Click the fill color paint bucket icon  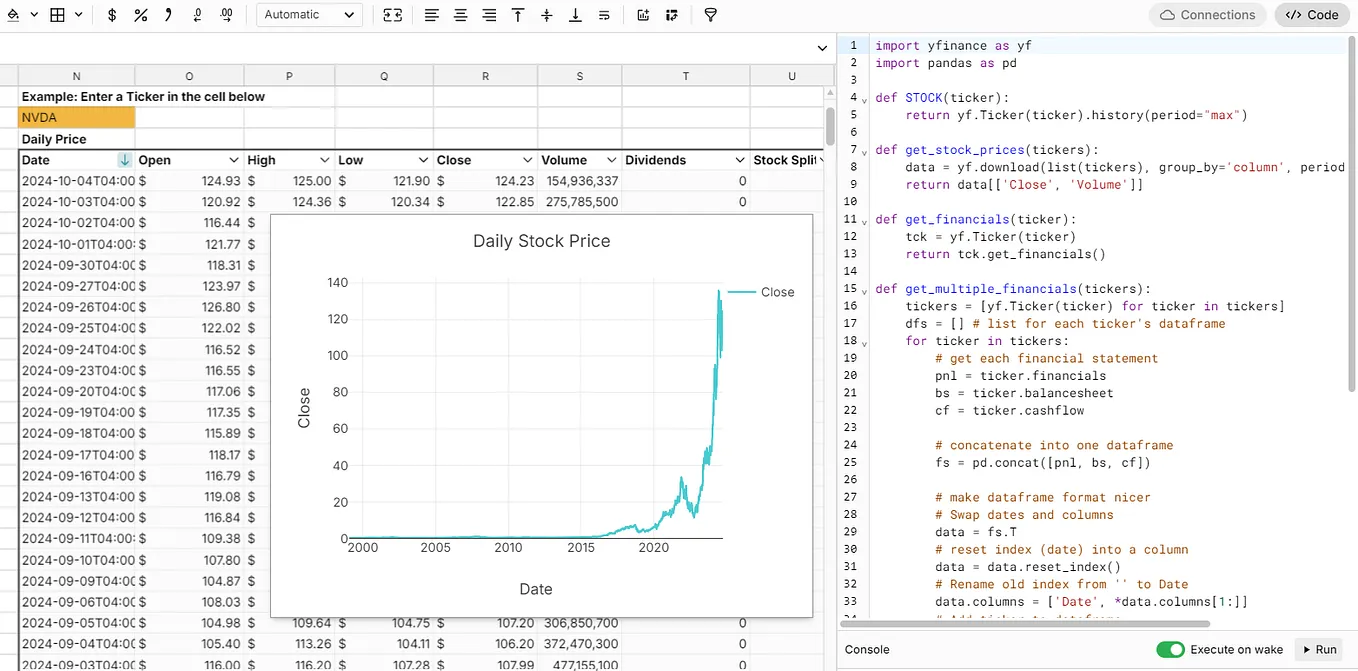click(14, 15)
